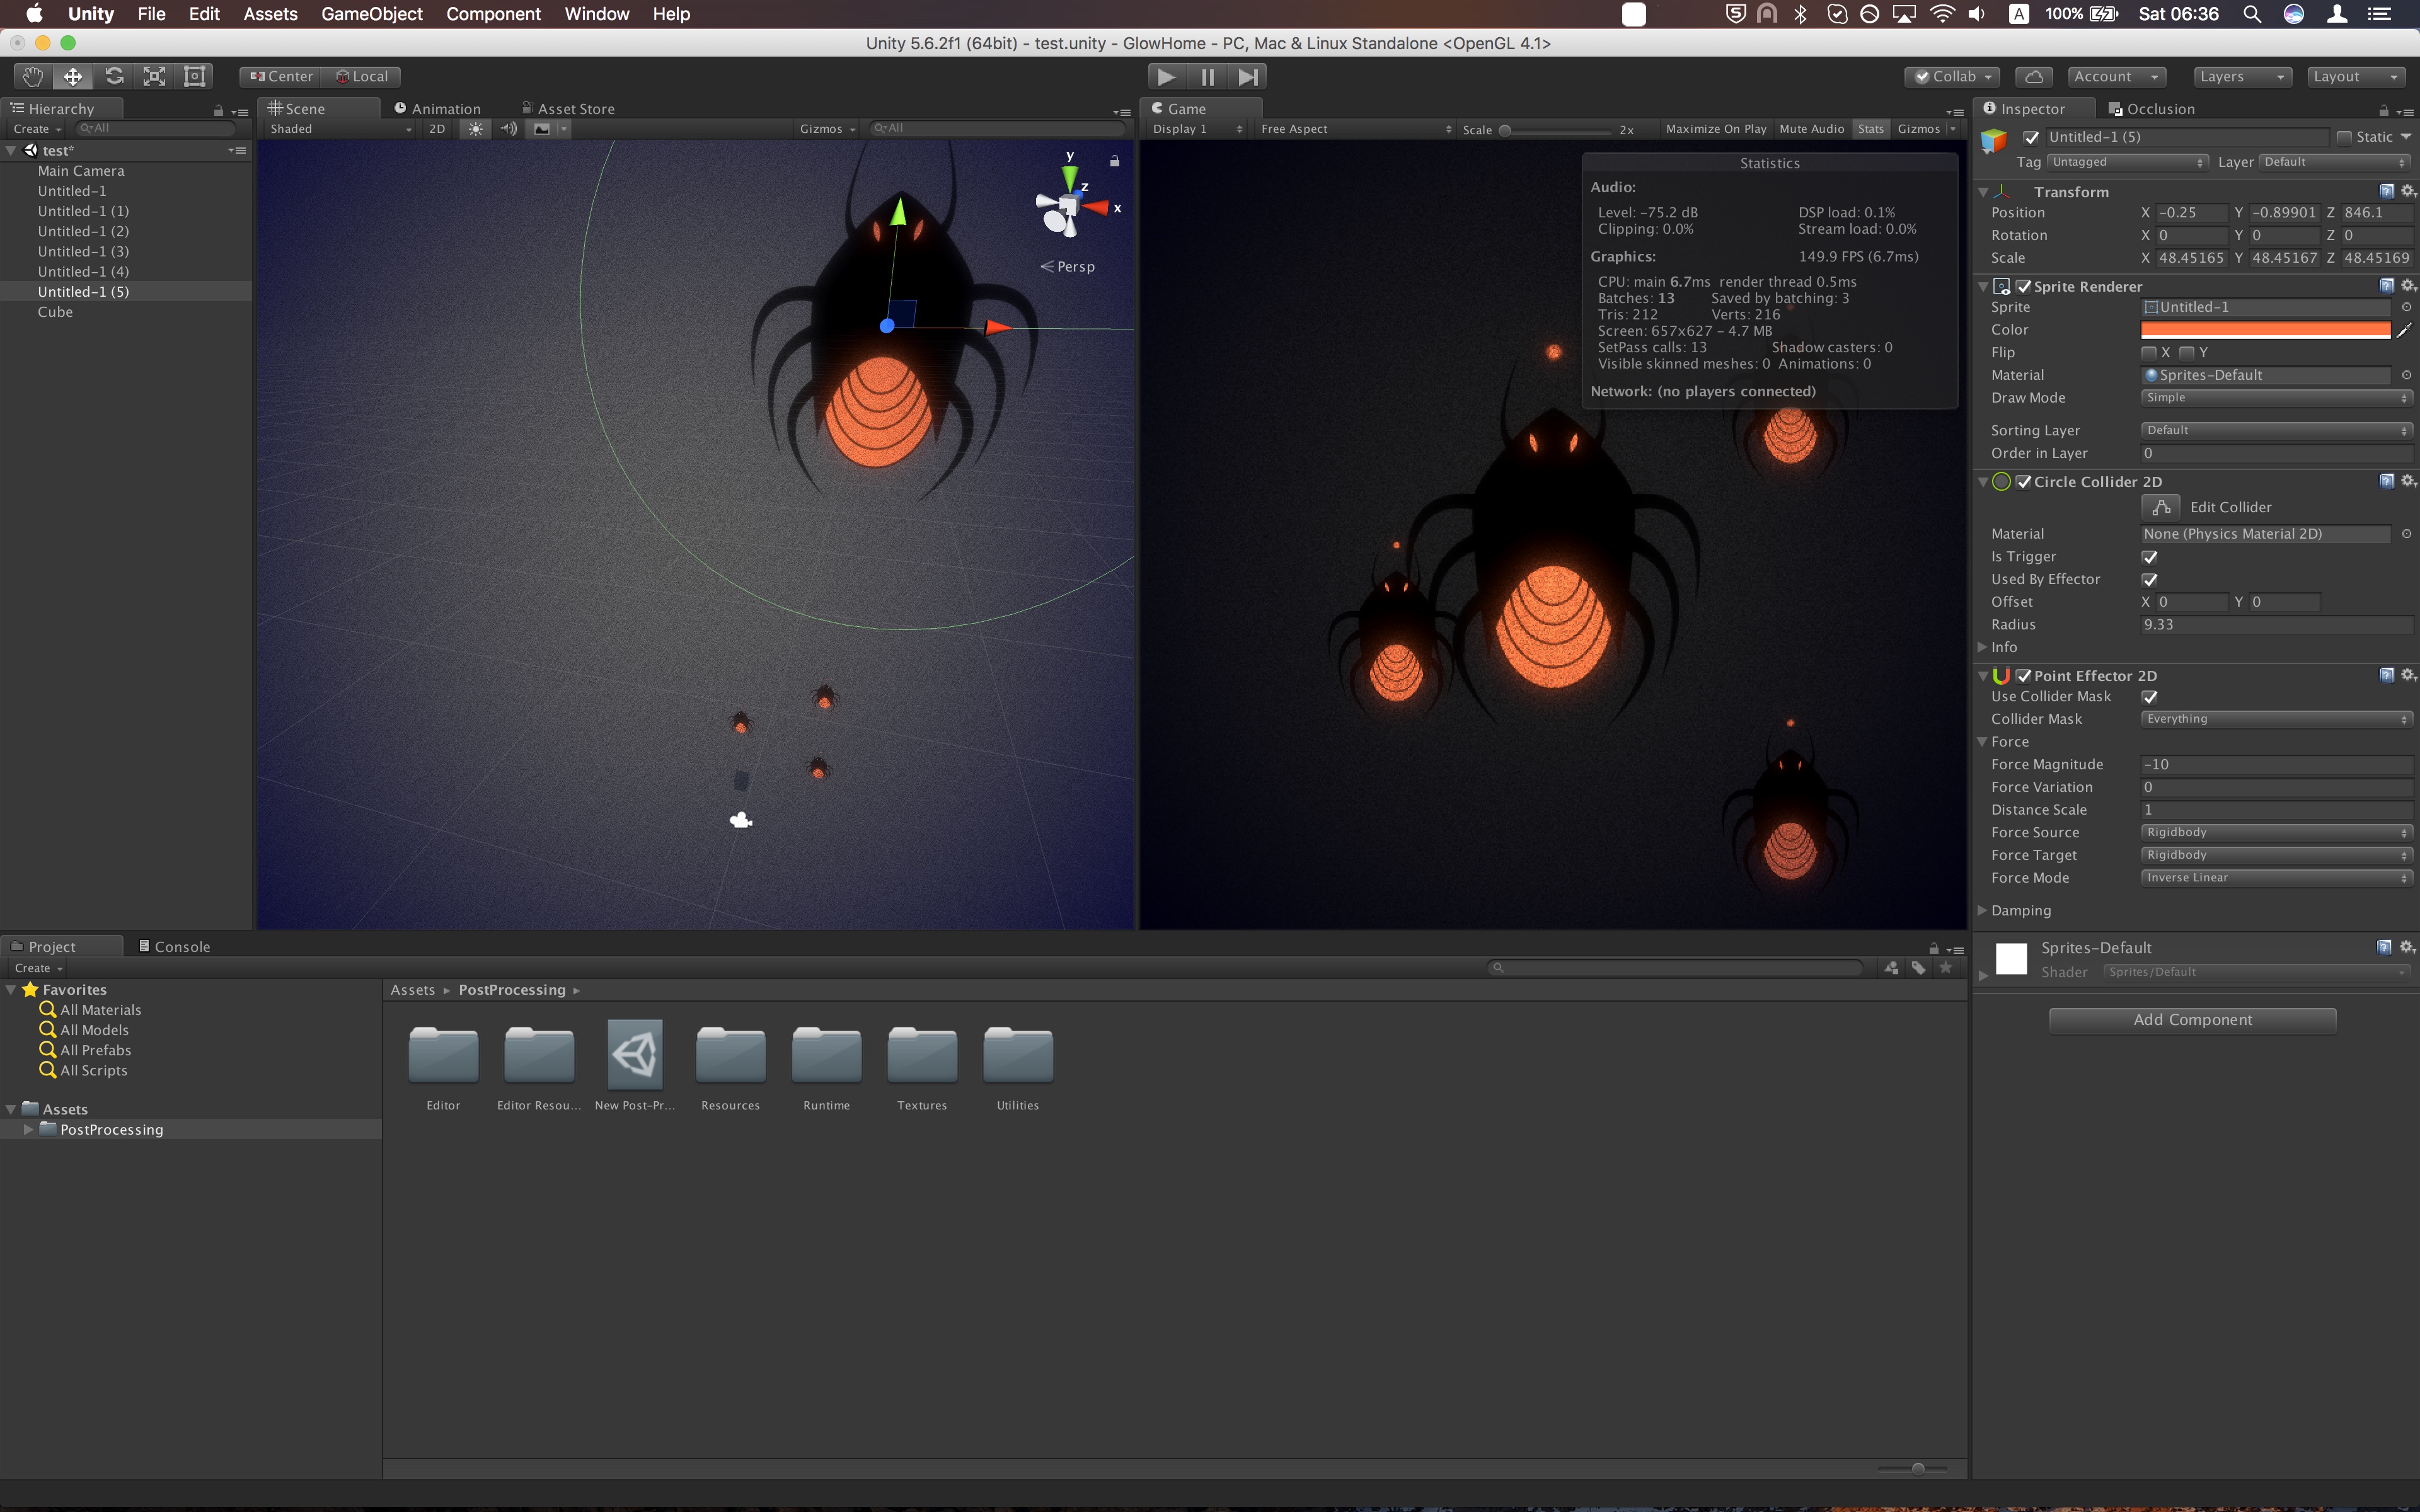Toggle the Stats button in Game view
The height and width of the screenshot is (1512, 2420).
[x=1870, y=129]
